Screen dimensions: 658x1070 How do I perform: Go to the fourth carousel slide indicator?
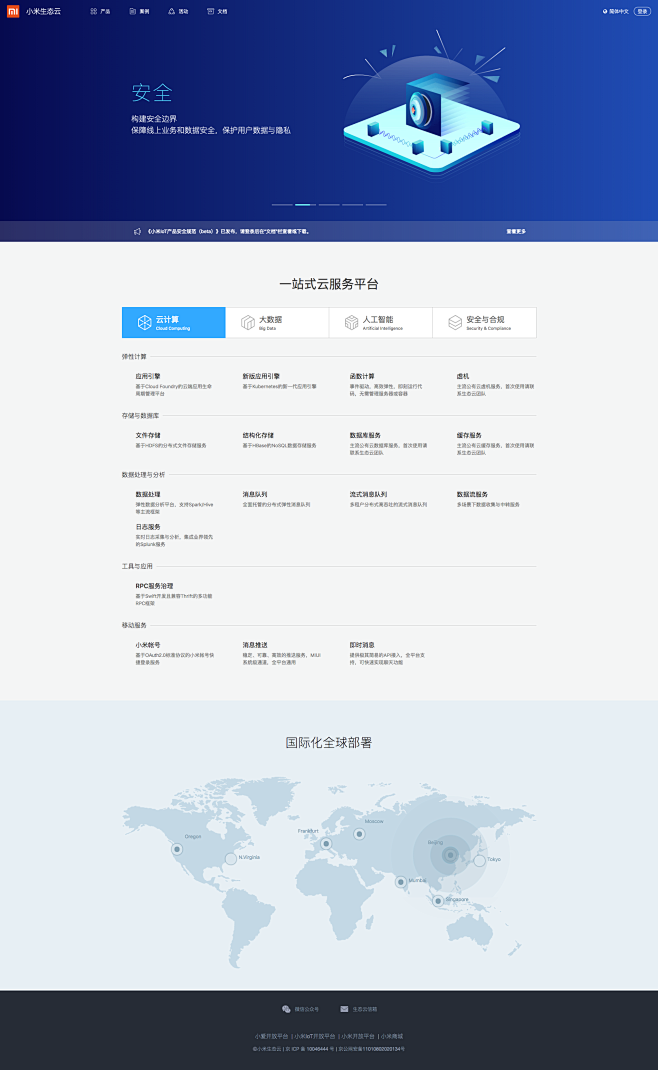pos(352,205)
